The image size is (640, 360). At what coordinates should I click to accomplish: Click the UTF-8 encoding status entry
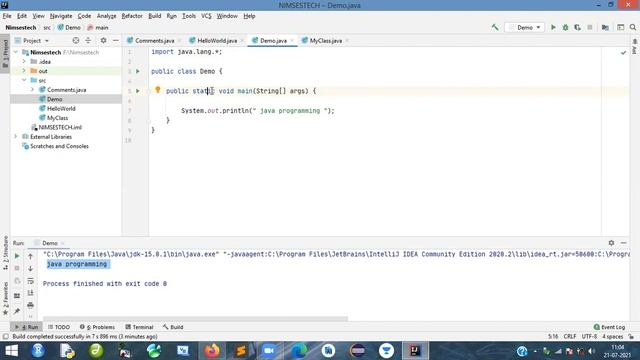point(589,337)
